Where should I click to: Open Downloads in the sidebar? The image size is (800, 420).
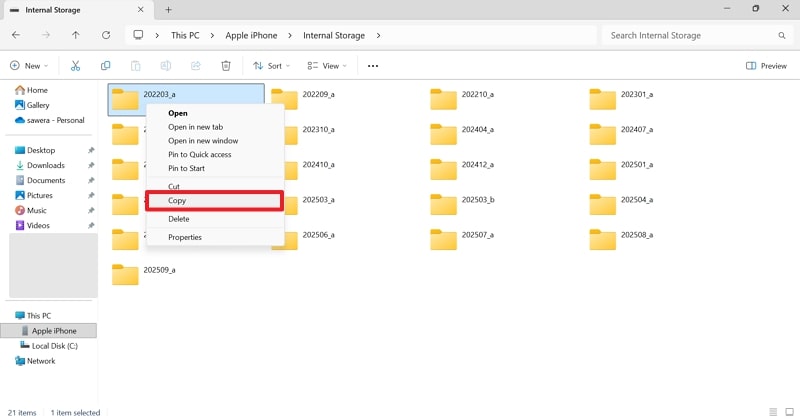[40, 165]
